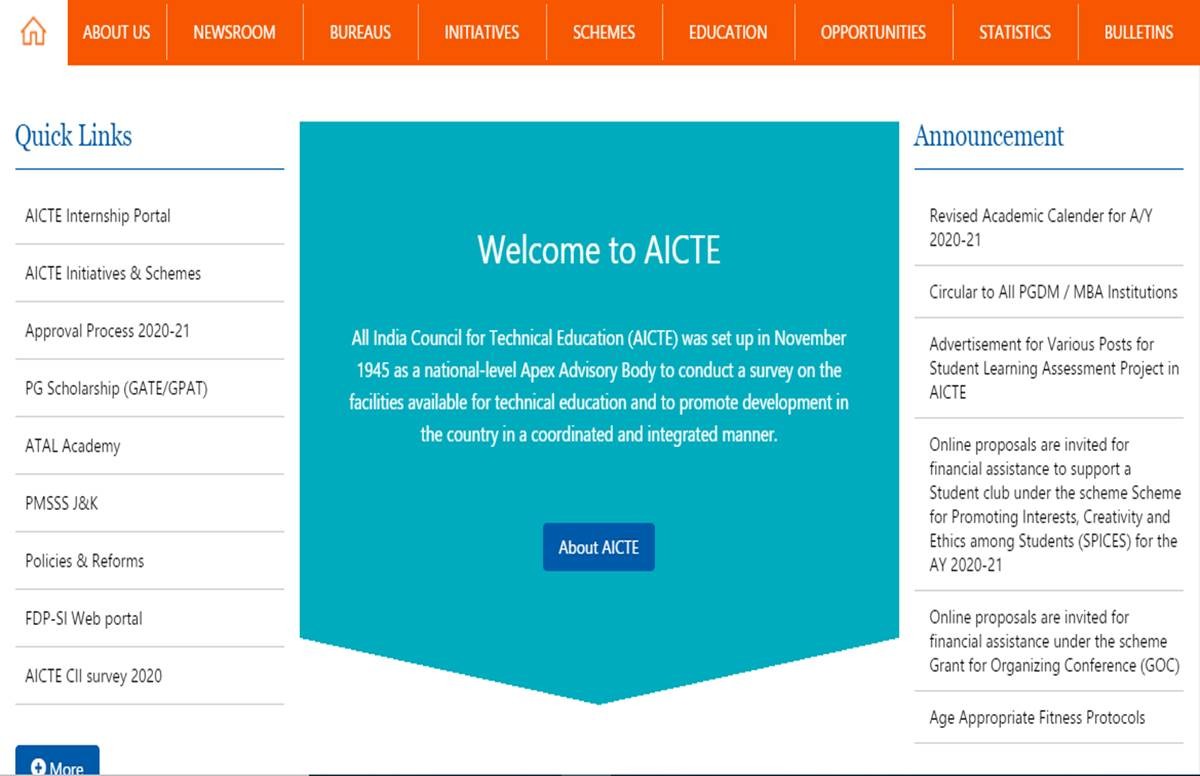1200x776 pixels.
Task: Open the AICTE Internship Portal link
Action: pos(98,216)
